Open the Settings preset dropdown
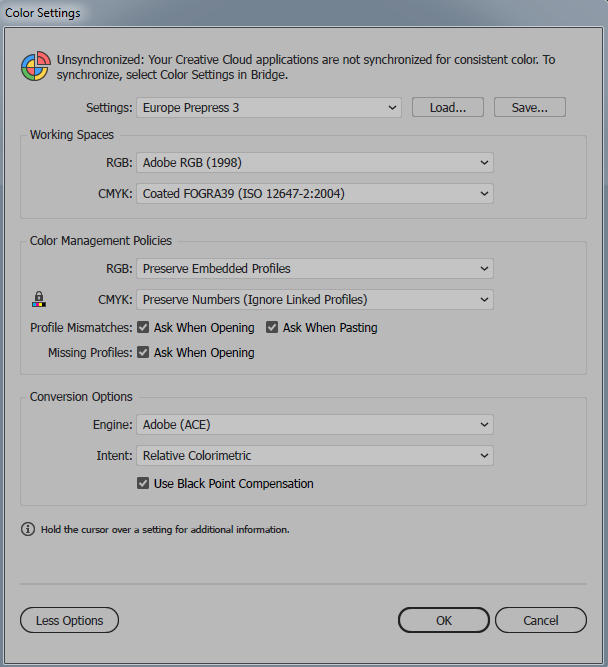608x667 pixels. point(268,107)
